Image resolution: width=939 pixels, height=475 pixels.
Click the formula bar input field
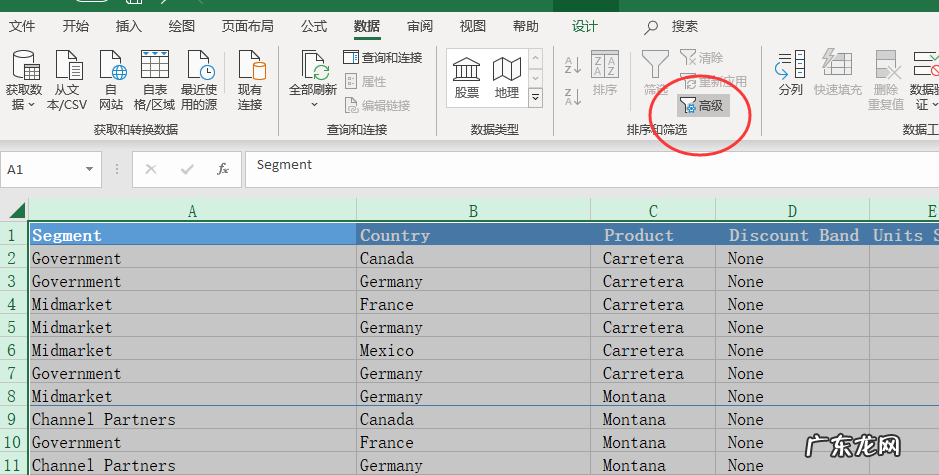(x=590, y=168)
